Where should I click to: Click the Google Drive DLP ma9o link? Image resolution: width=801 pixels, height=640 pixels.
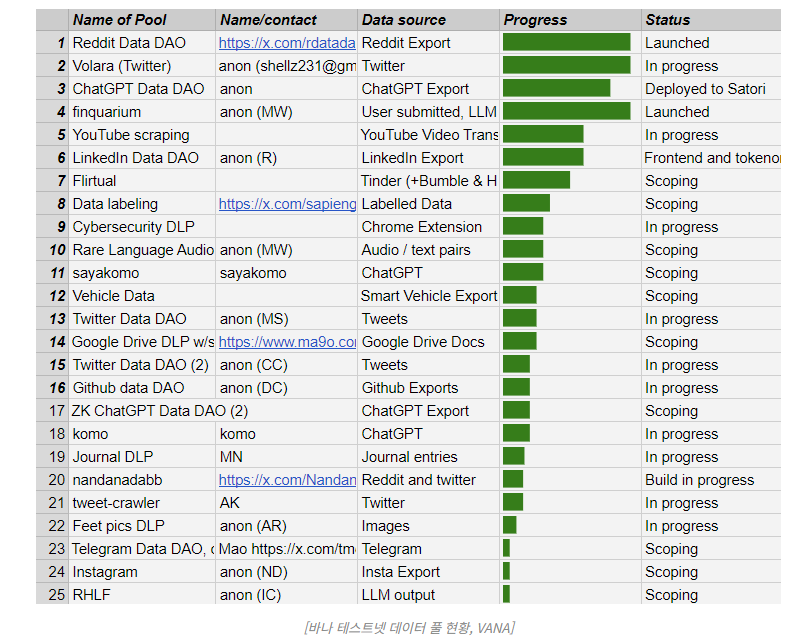(x=287, y=342)
